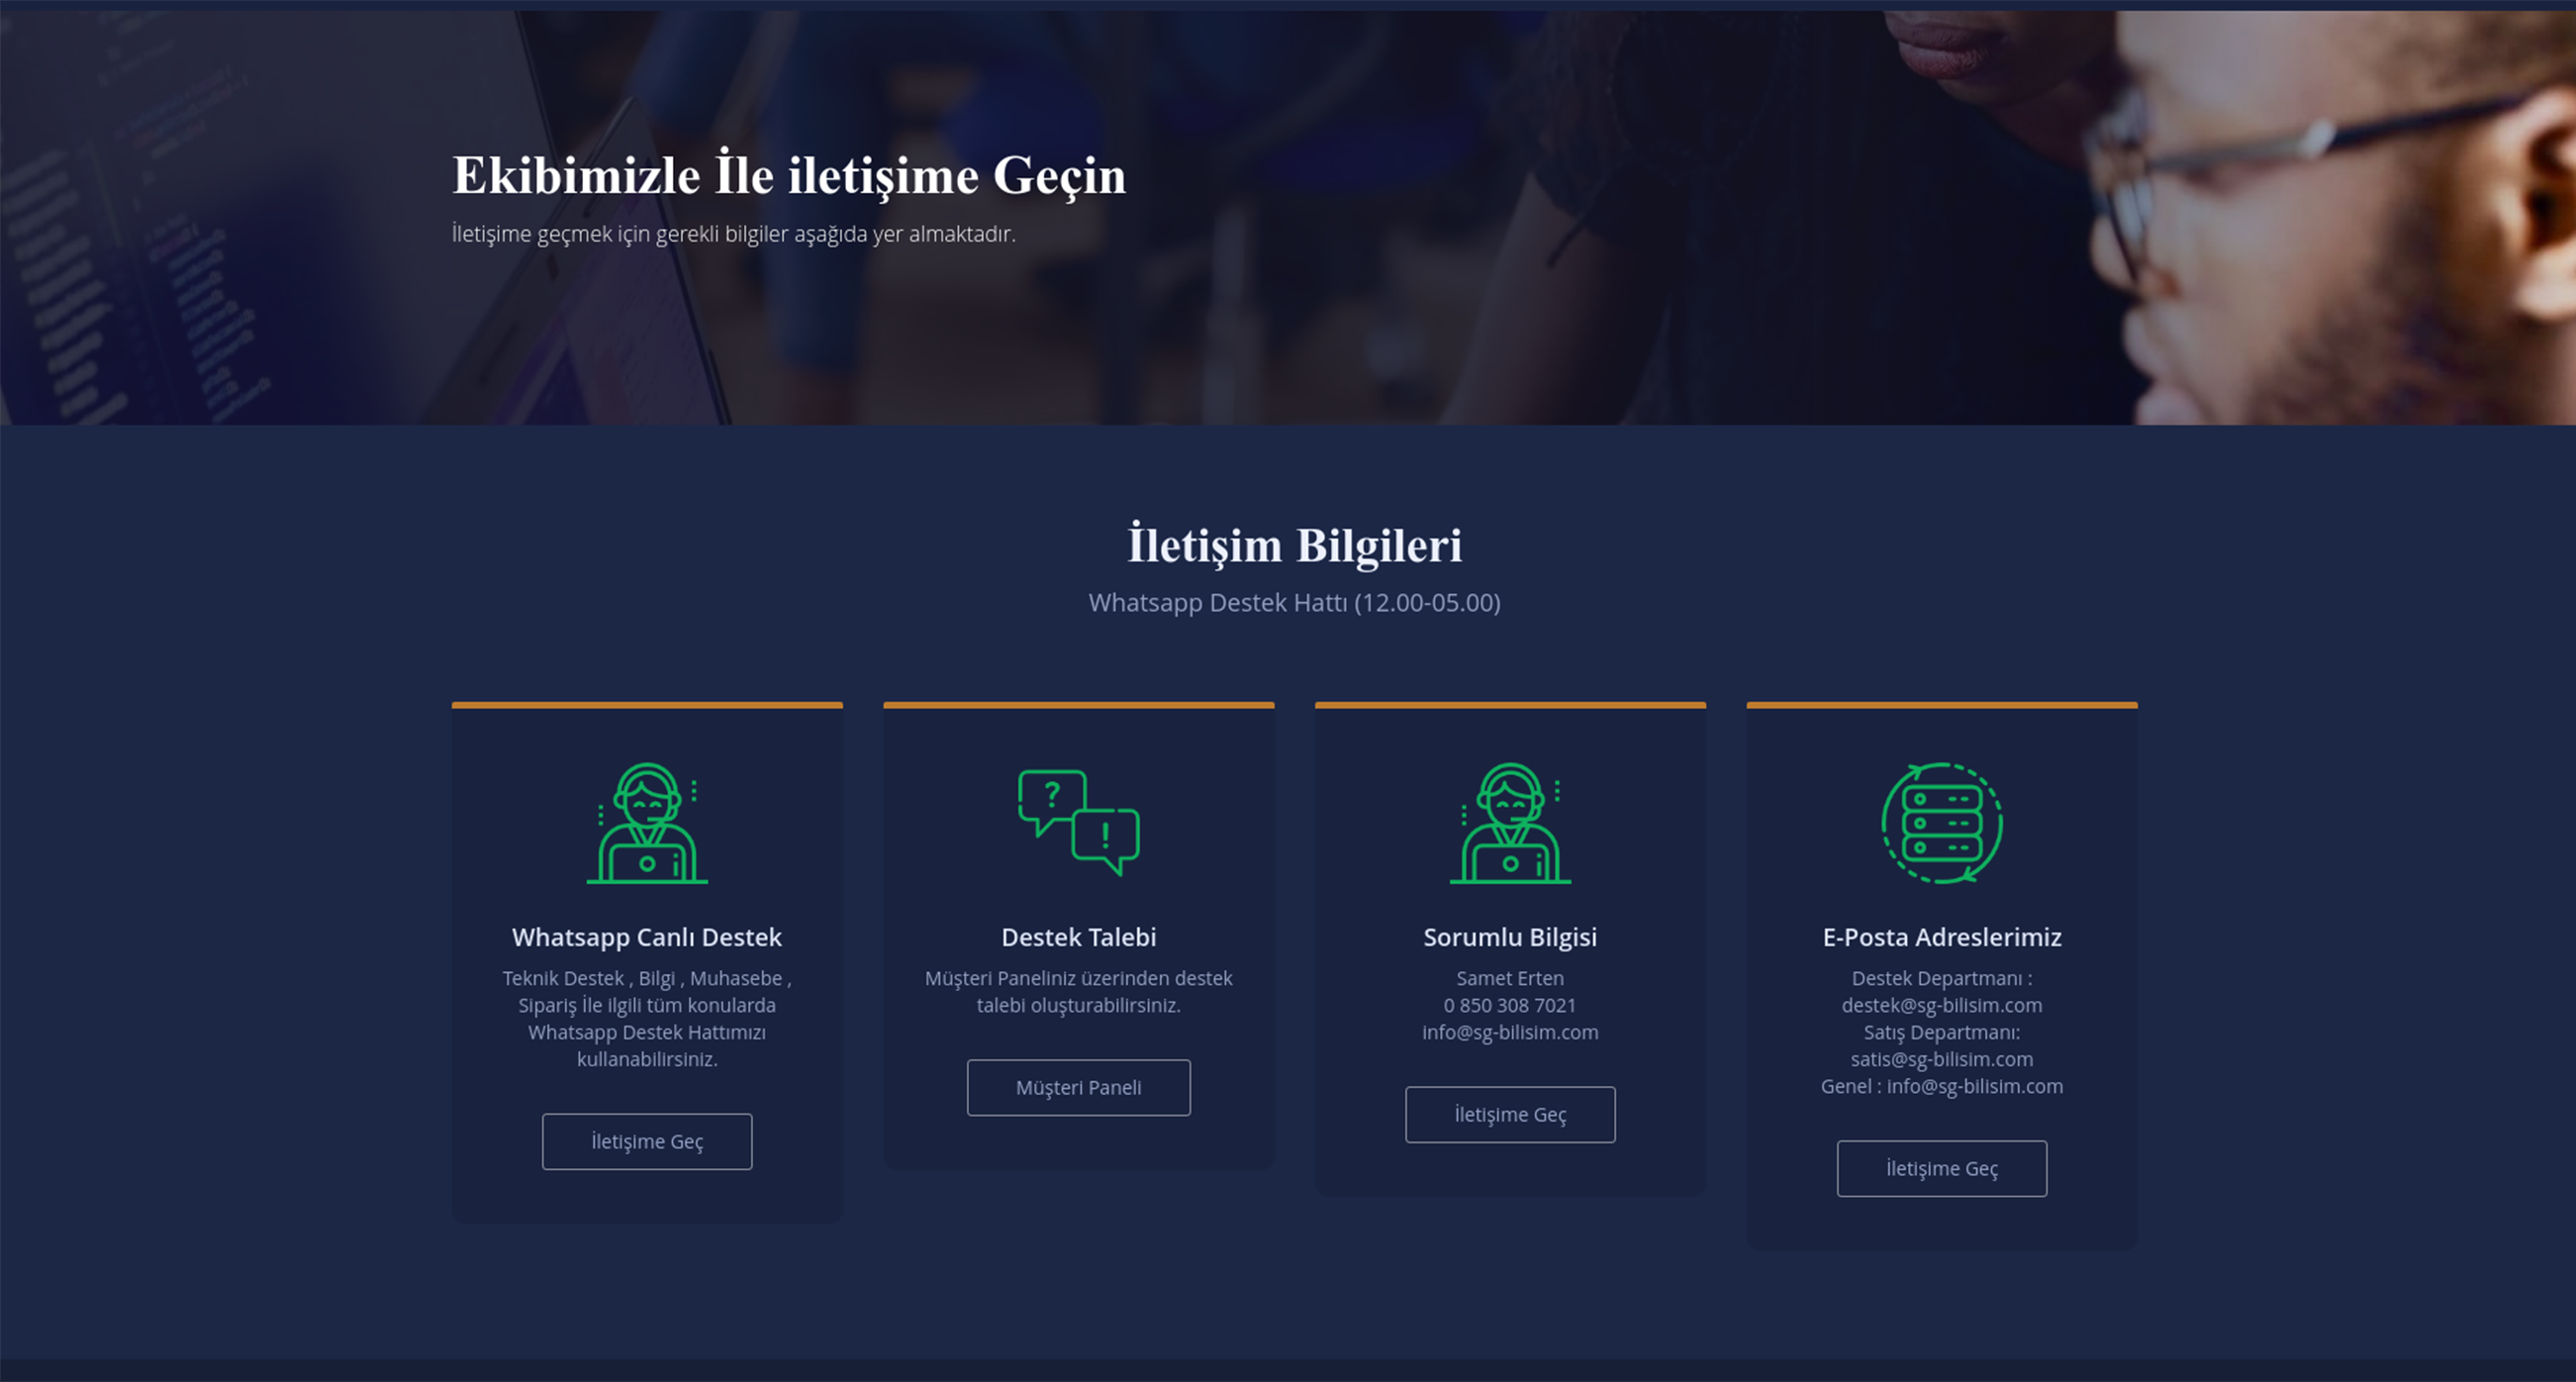Click the Whatsapp Canlı Destek heading
The image size is (2576, 1382).
647,937
